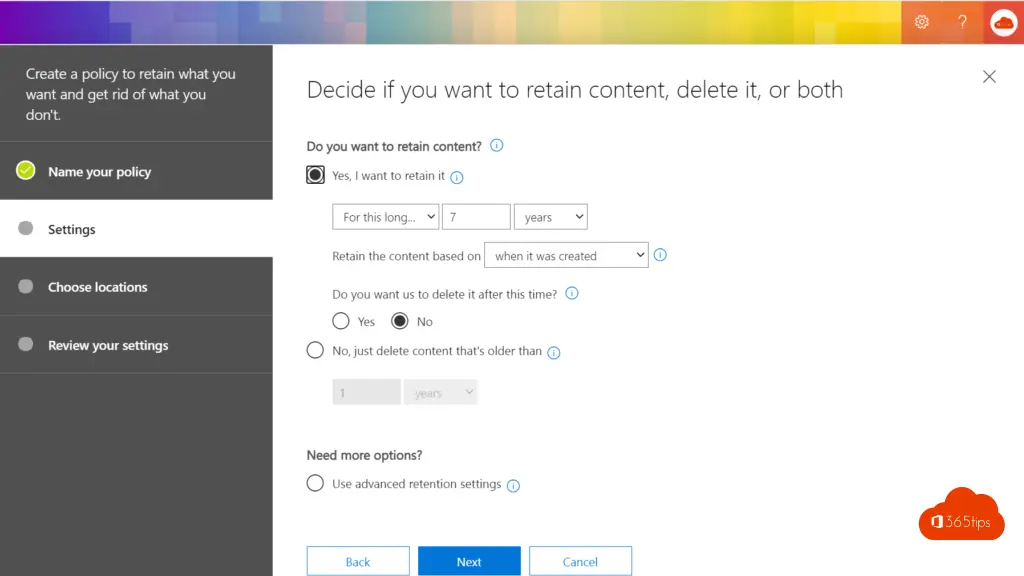Click info icon beside 'just delete content that's older than'

pyautogui.click(x=554, y=352)
